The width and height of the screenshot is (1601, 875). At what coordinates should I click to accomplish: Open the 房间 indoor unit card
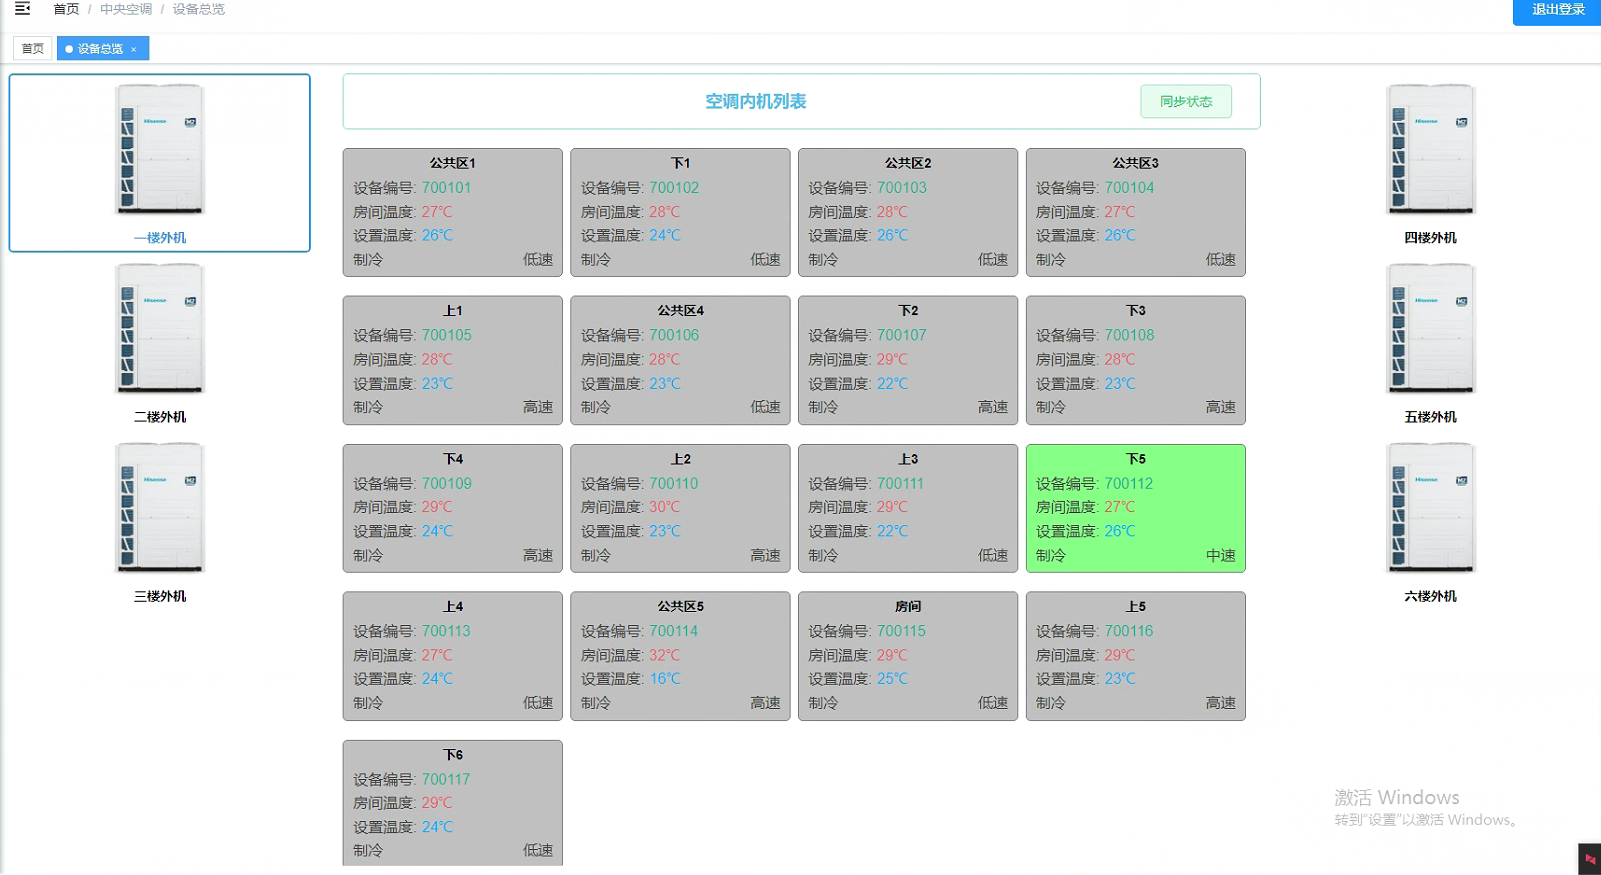[907, 655]
